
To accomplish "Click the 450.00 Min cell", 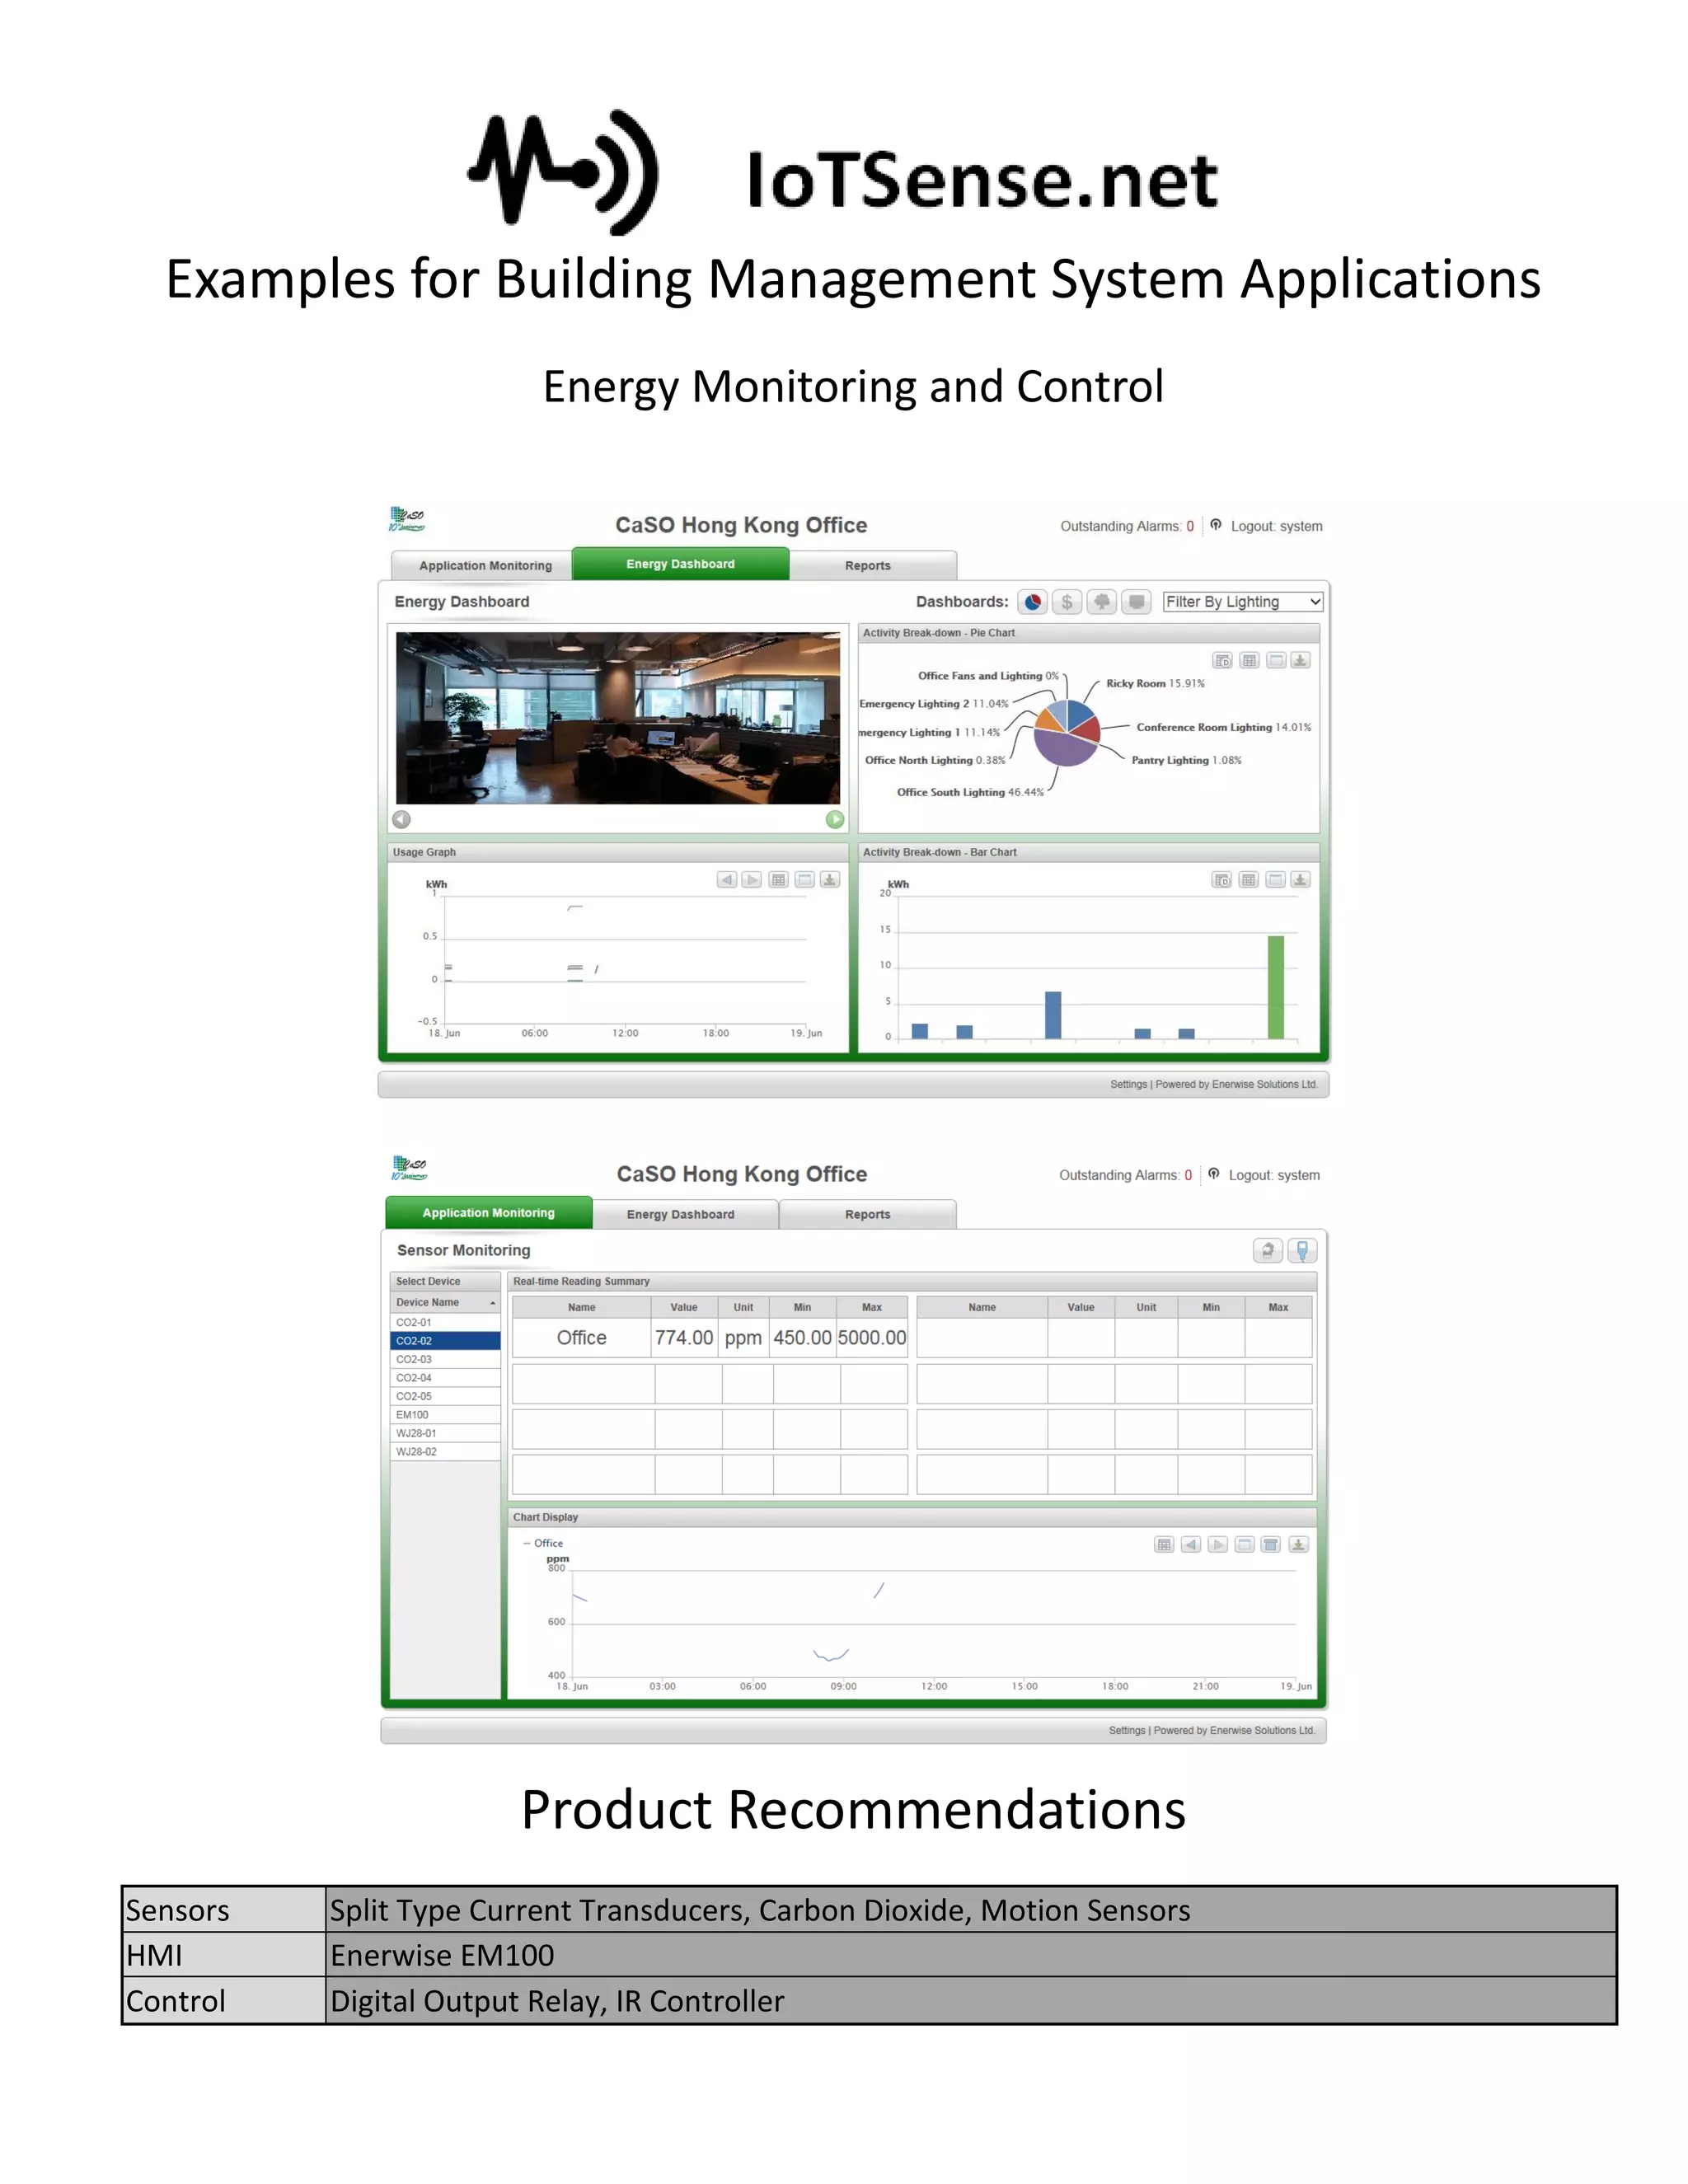I will click(x=802, y=1338).
